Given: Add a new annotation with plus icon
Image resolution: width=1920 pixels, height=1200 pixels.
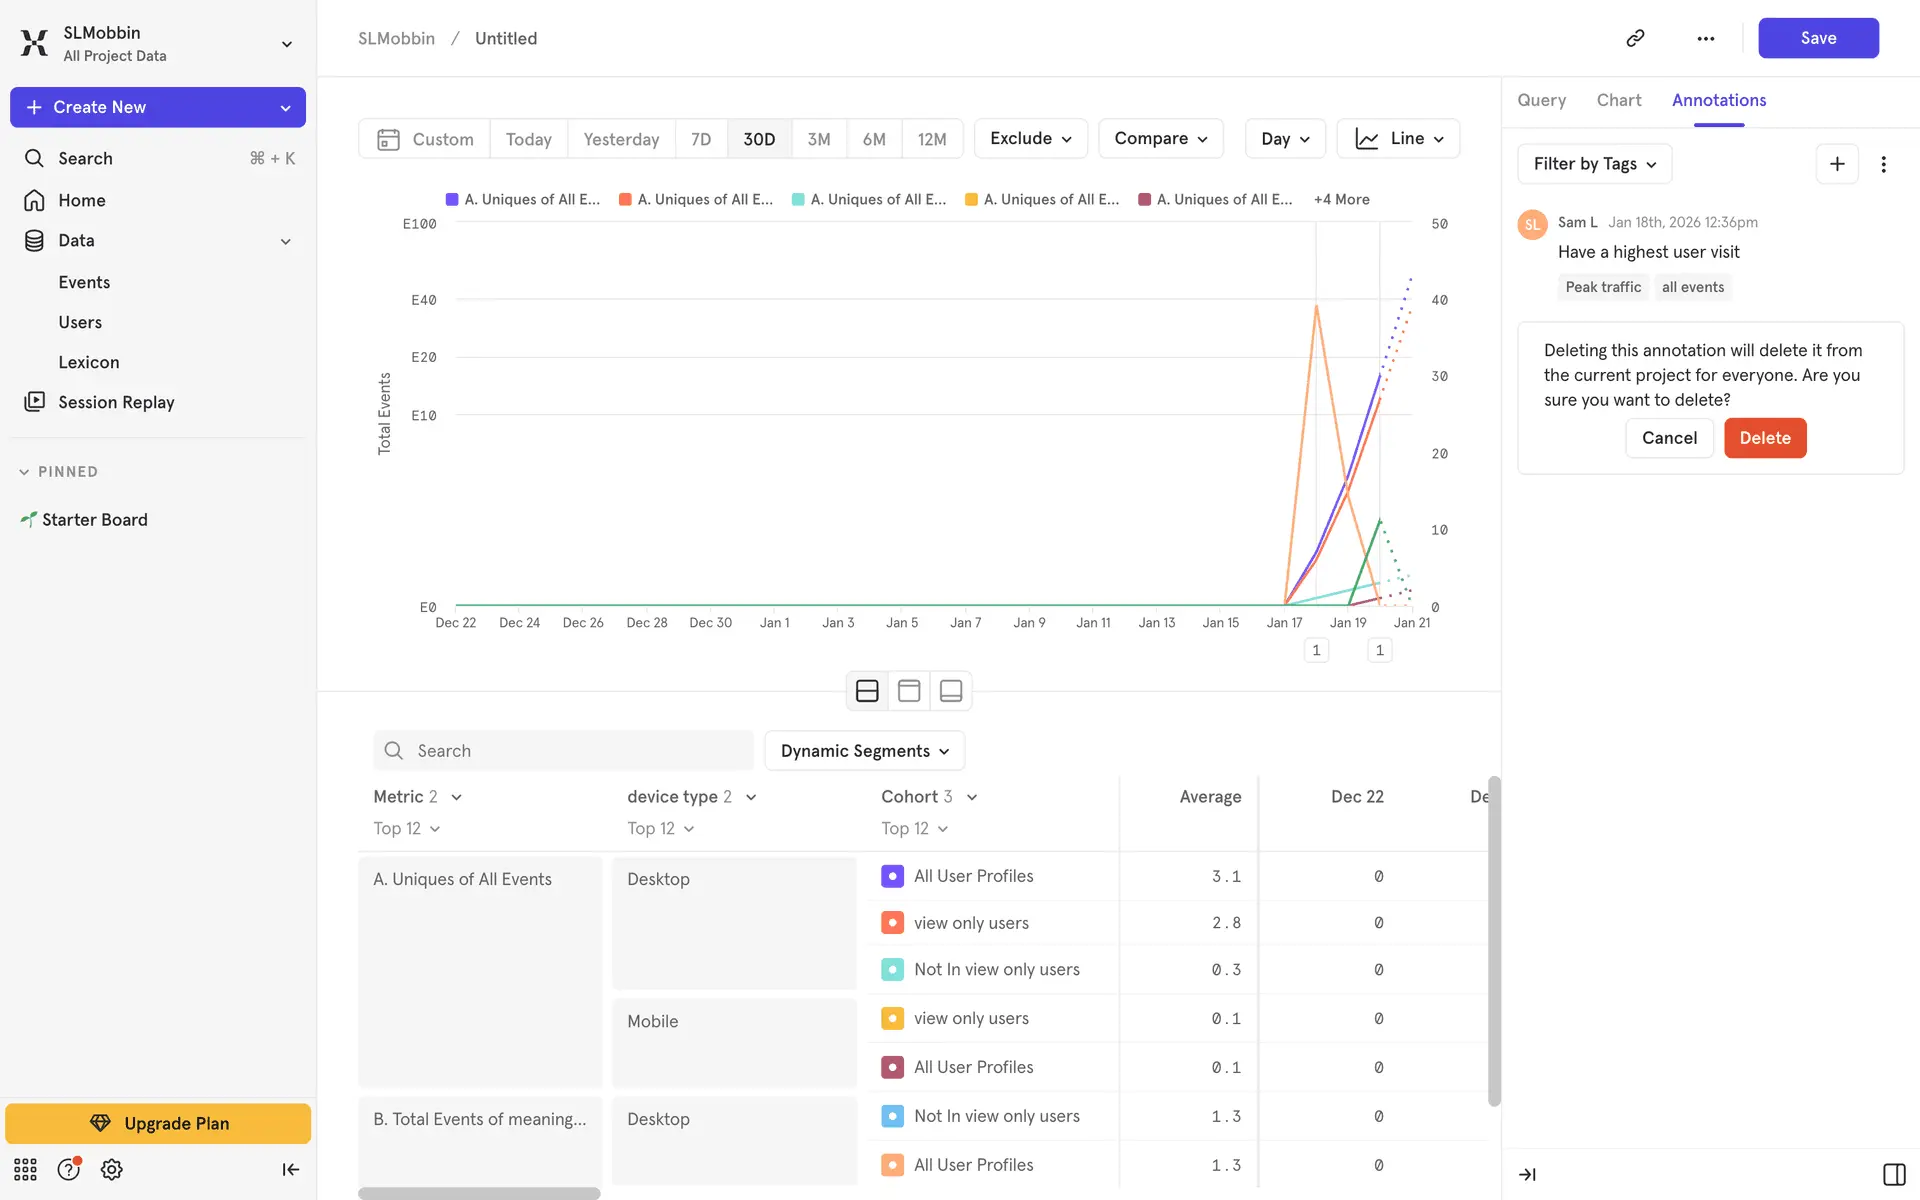Looking at the screenshot, I should point(1836,164).
